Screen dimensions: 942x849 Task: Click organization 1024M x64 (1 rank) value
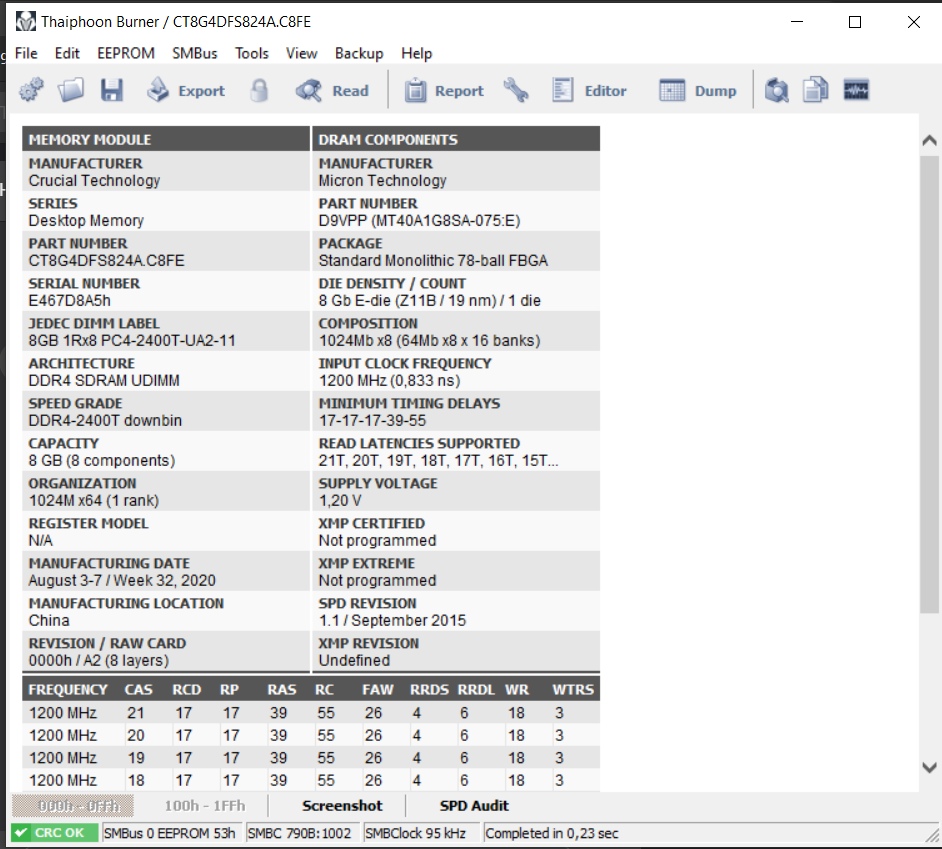pos(94,501)
